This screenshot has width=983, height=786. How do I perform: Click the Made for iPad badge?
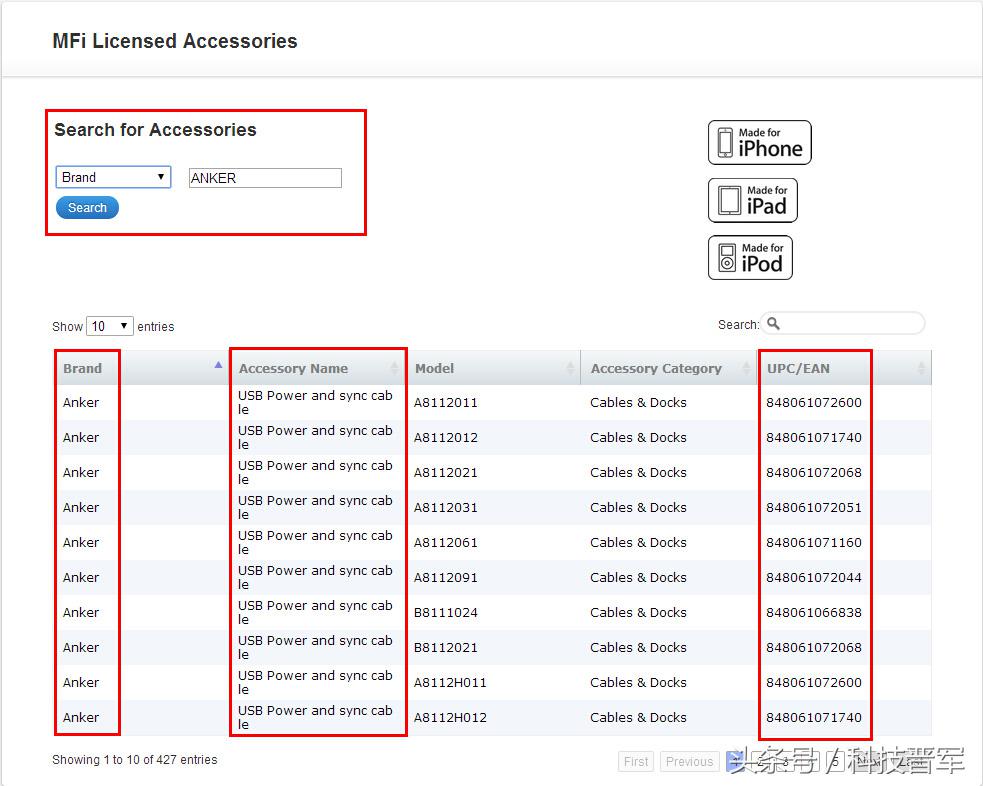click(752, 200)
